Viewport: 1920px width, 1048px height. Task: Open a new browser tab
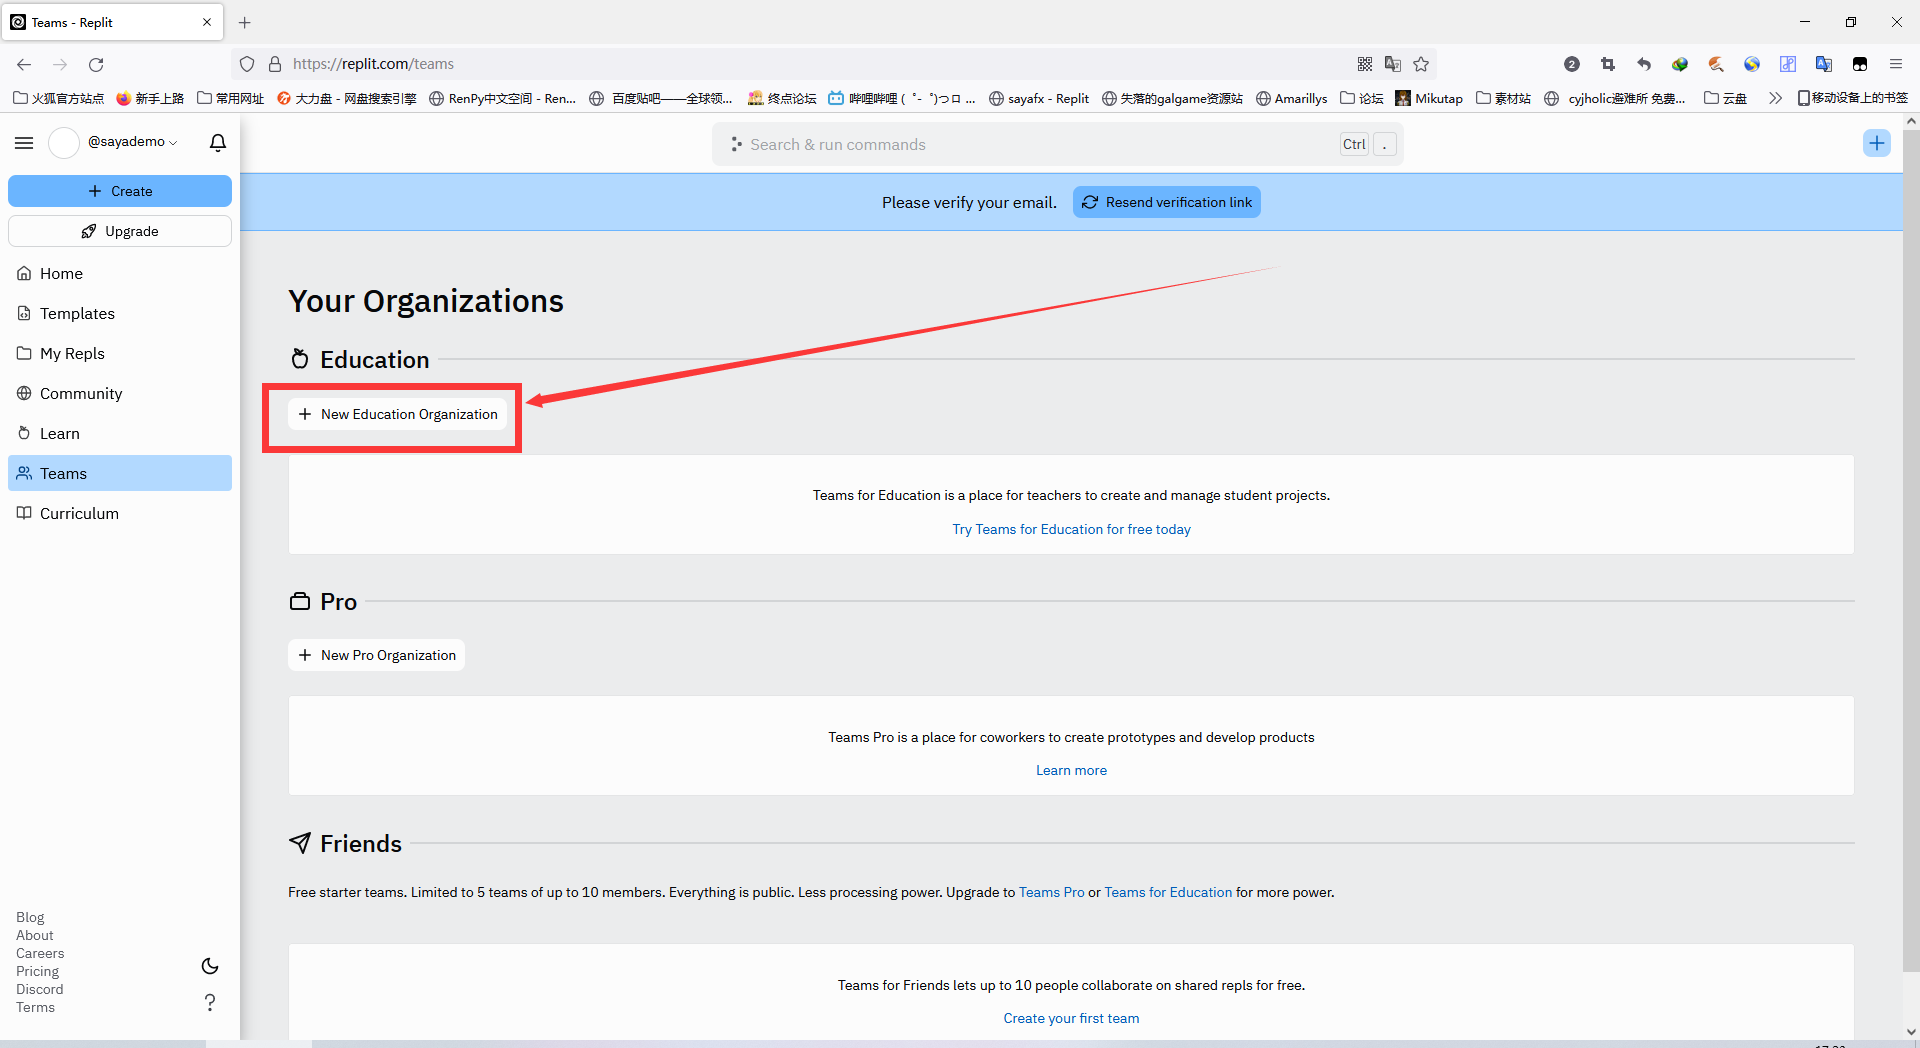(x=245, y=22)
